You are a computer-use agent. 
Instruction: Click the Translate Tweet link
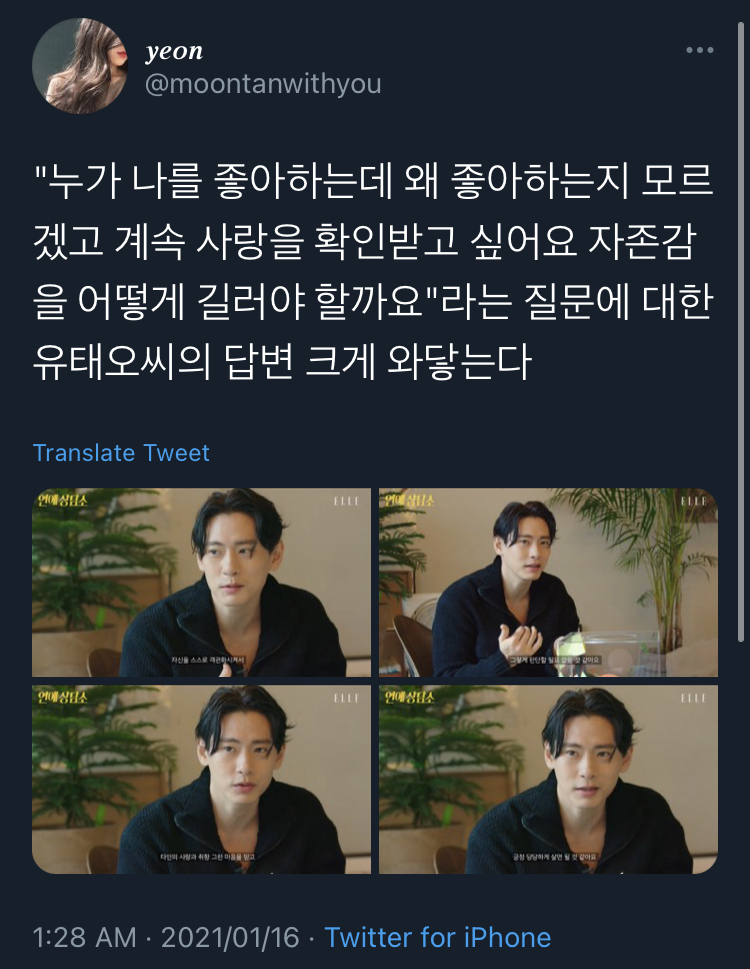[x=121, y=453]
